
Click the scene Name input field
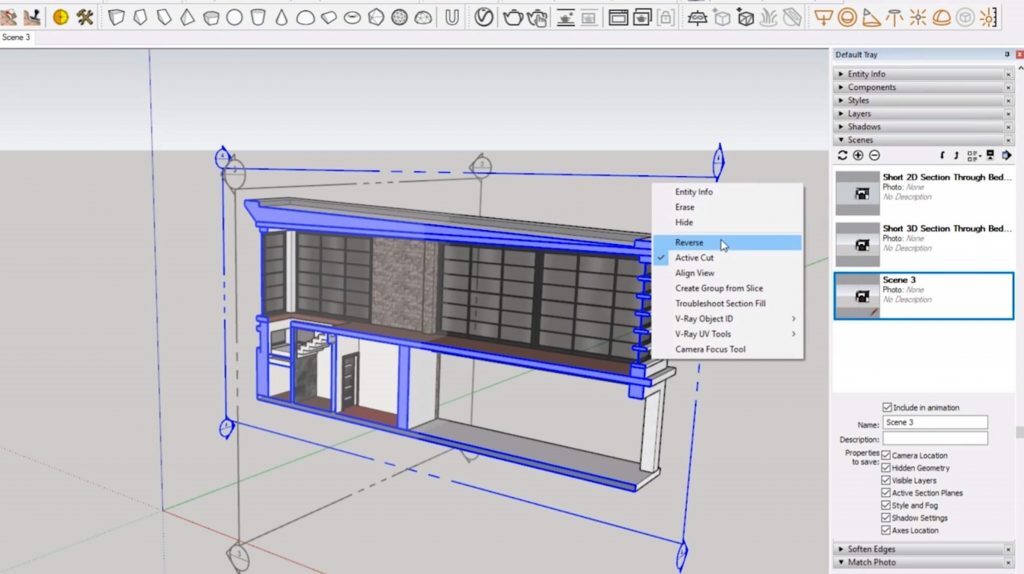935,423
